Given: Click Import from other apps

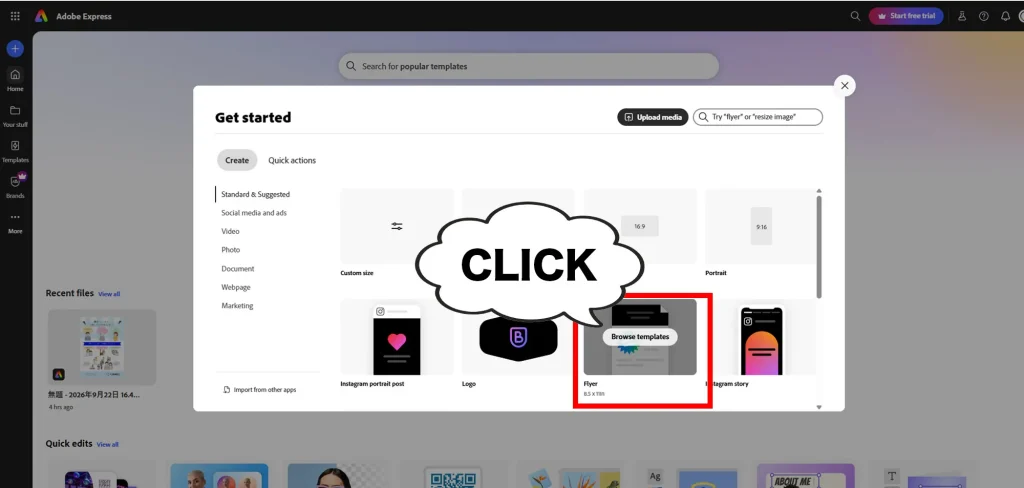Looking at the screenshot, I should [x=259, y=389].
